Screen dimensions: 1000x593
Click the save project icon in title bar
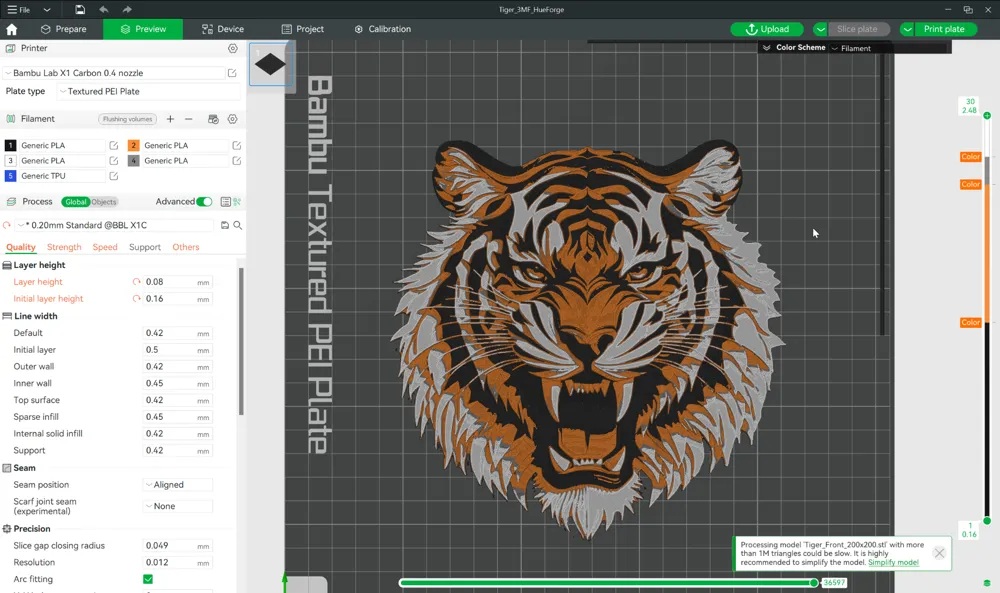pos(80,10)
